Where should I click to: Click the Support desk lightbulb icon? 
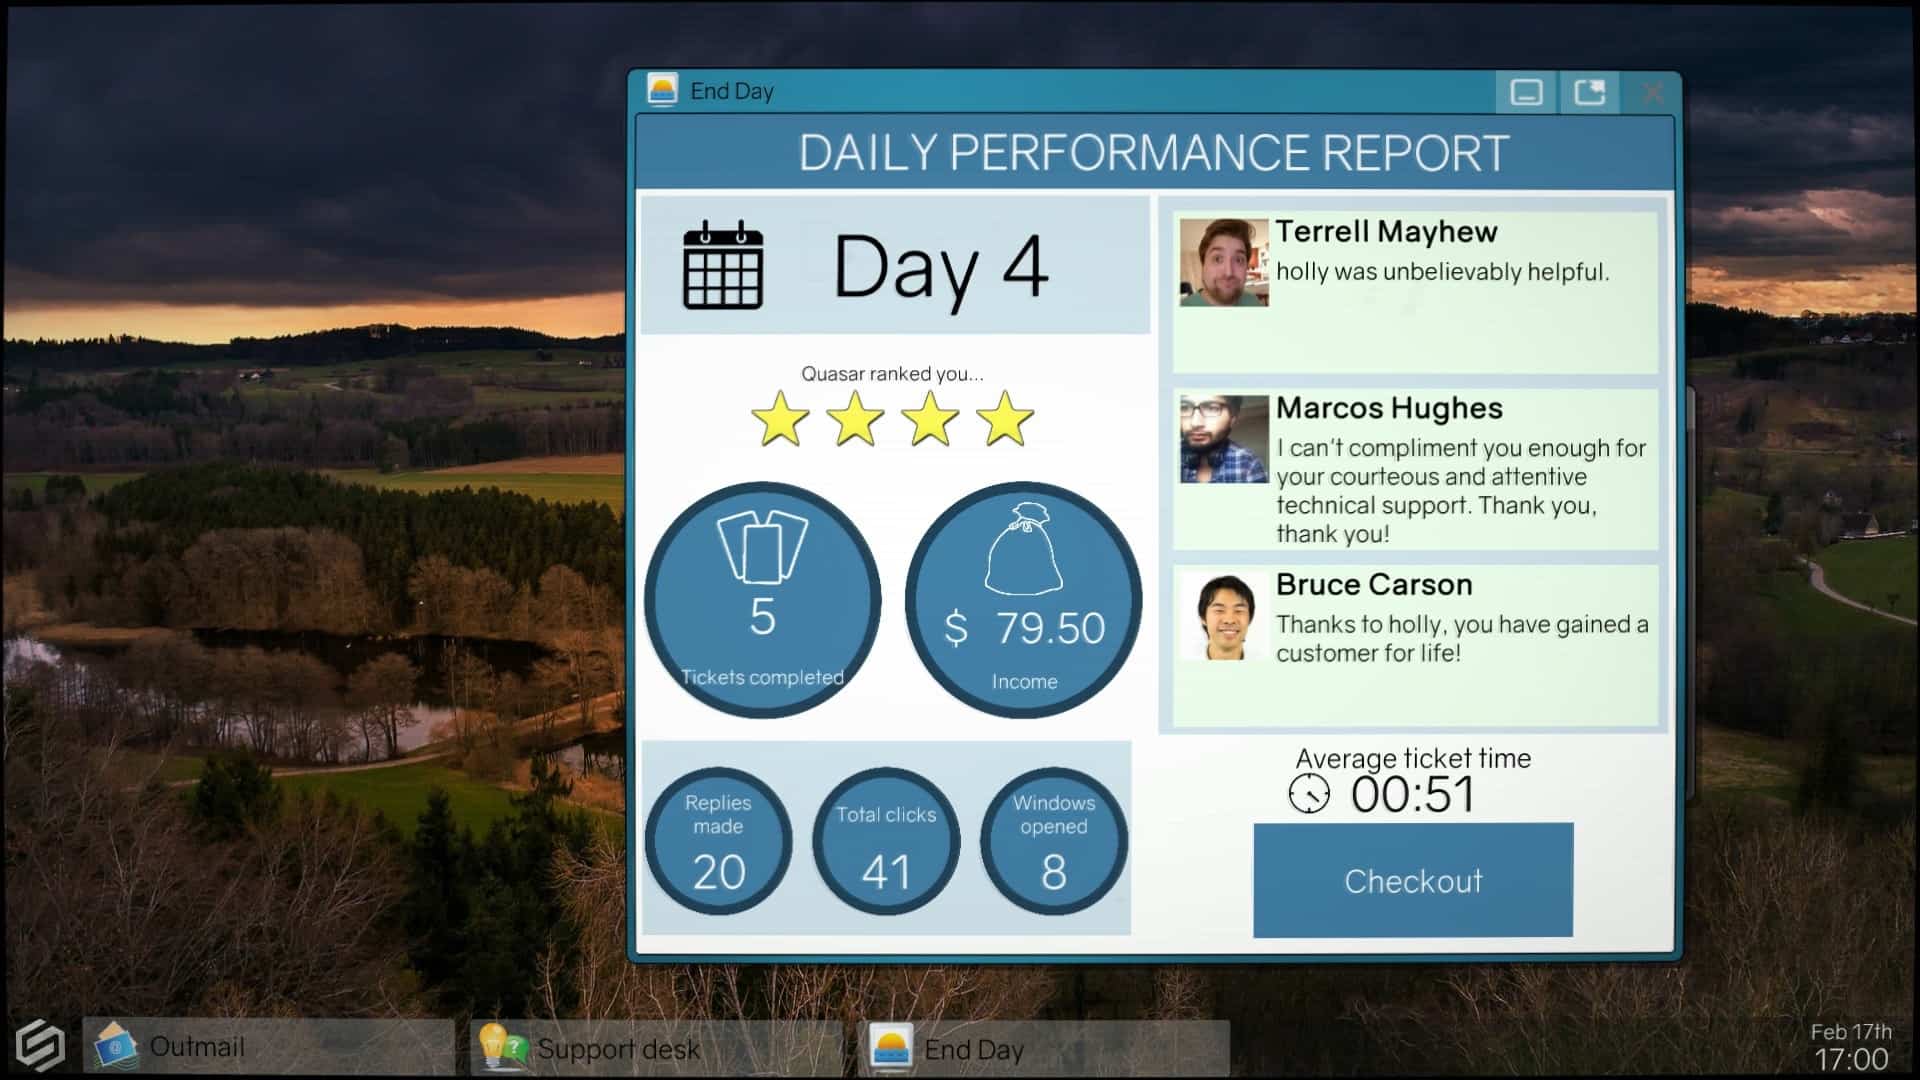503,1046
